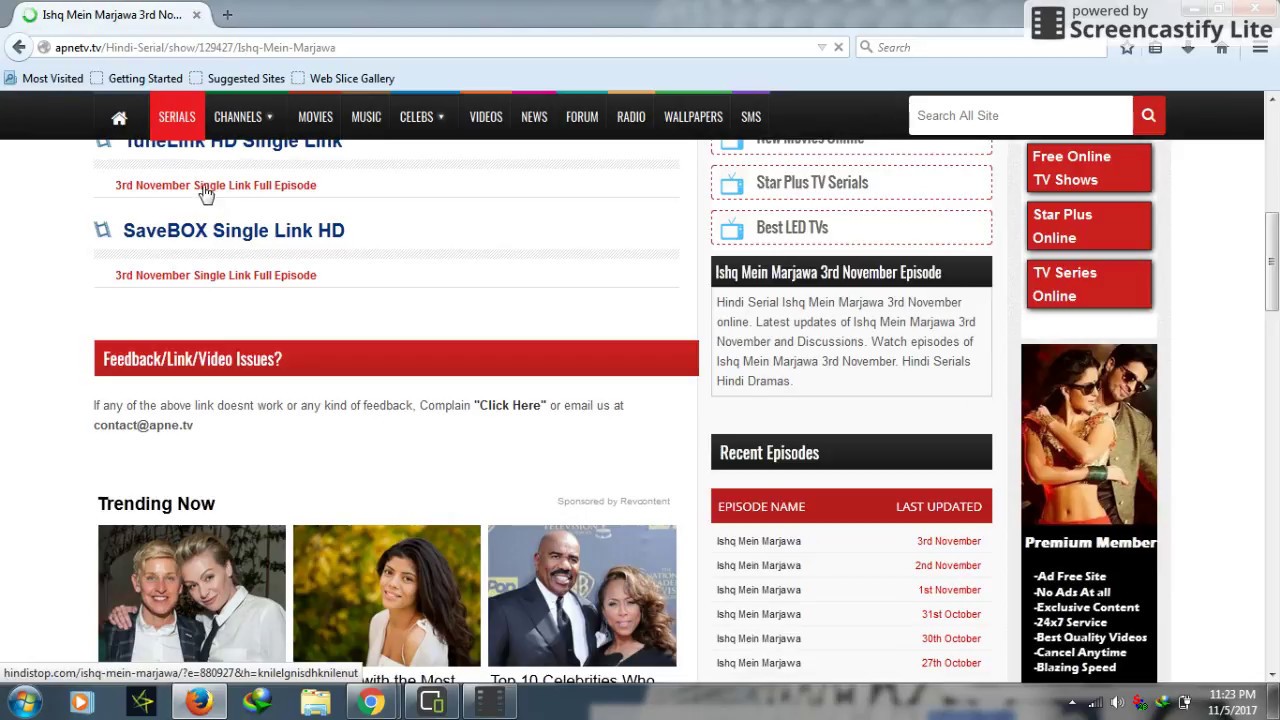
Task: Open the WALLPAPERS menu item
Action: point(693,117)
